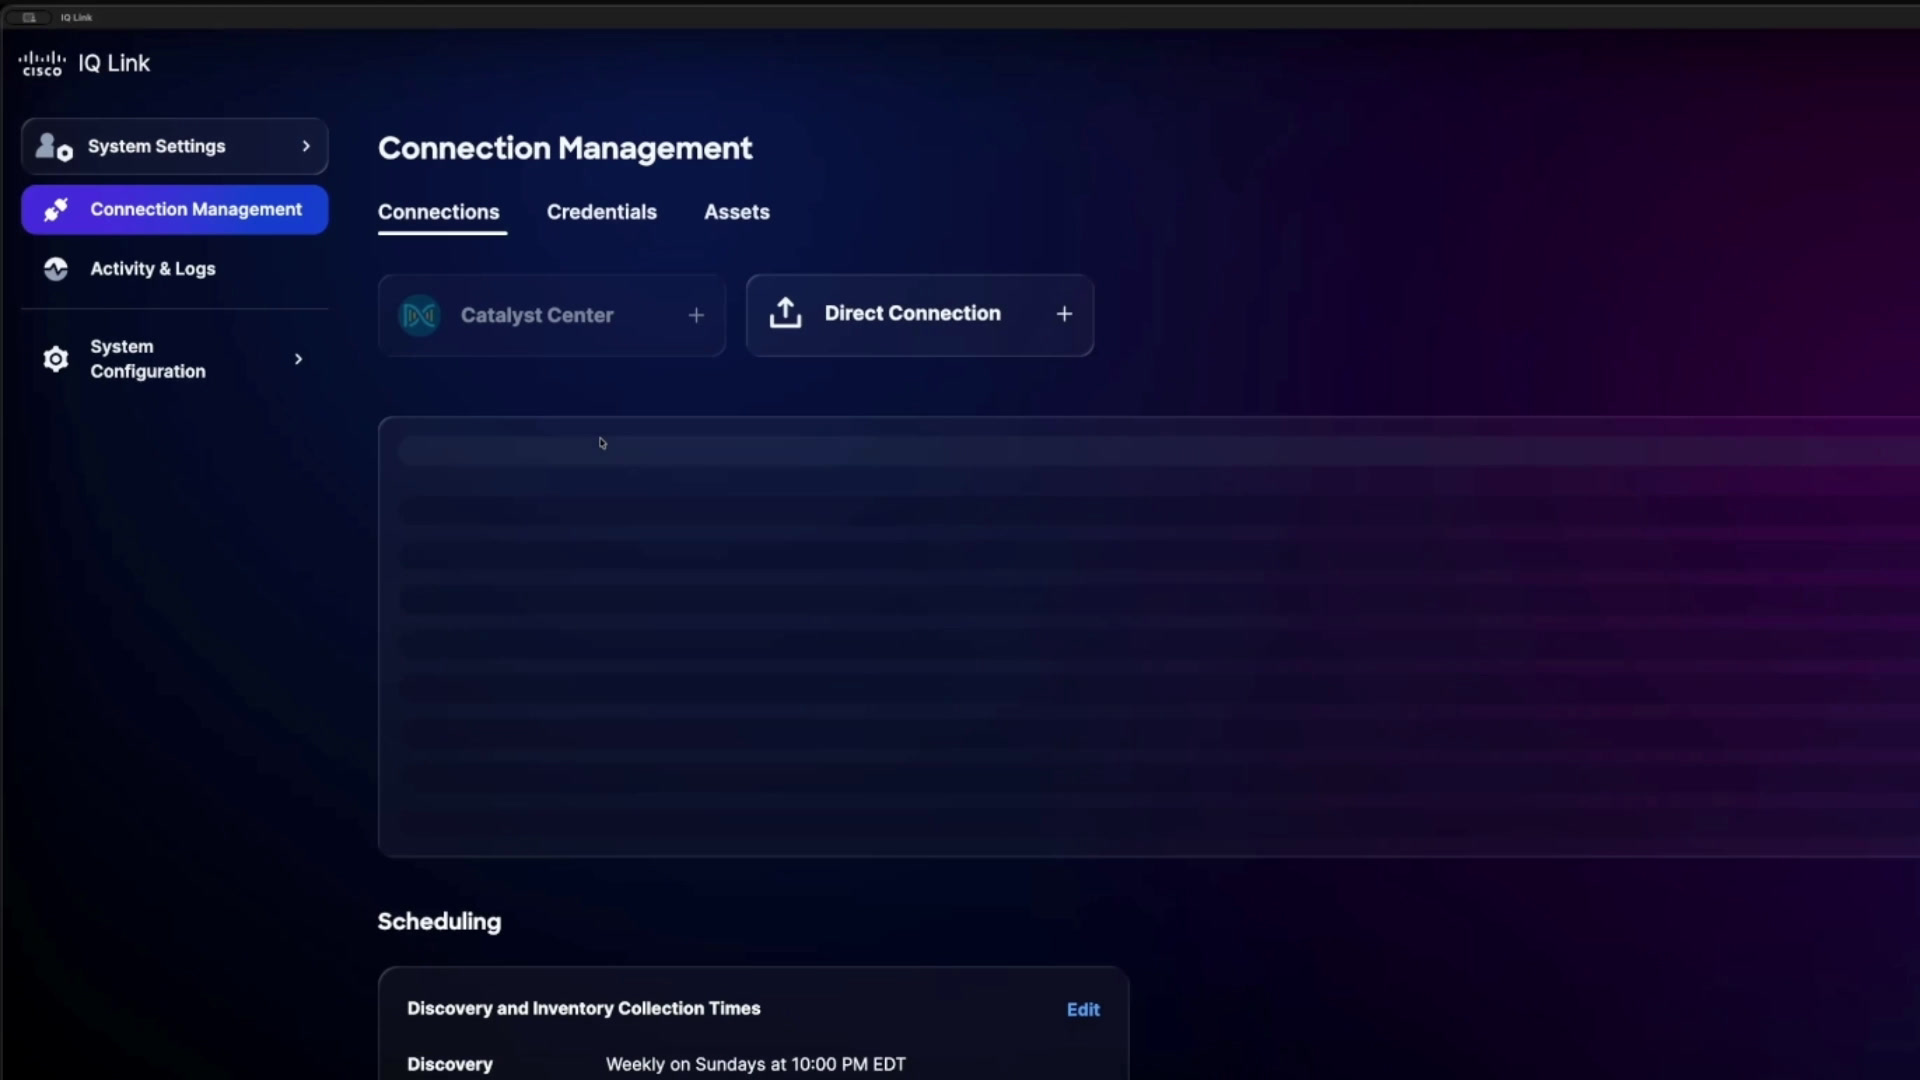
Task: Open System Configuration menu item
Action: (x=175, y=359)
